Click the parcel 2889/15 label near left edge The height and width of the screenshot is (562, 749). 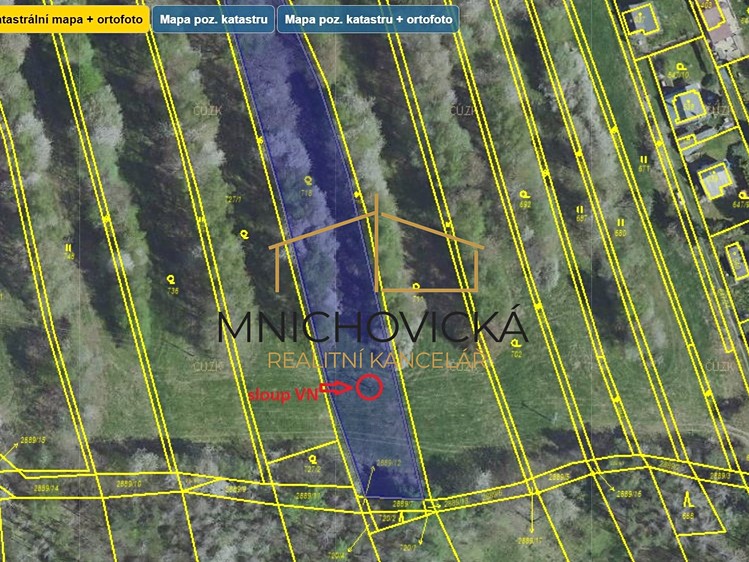click(x=33, y=440)
